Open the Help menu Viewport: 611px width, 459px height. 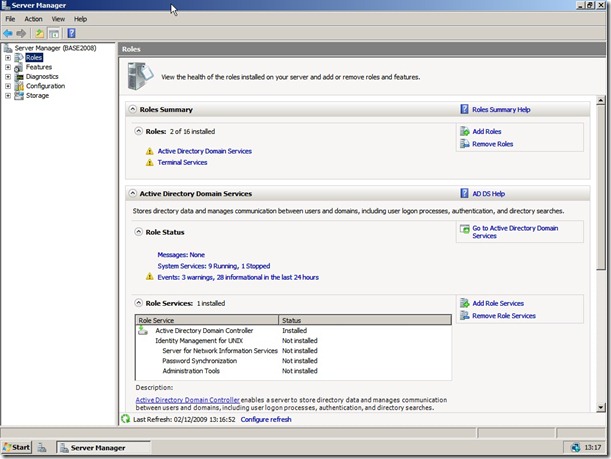point(81,19)
